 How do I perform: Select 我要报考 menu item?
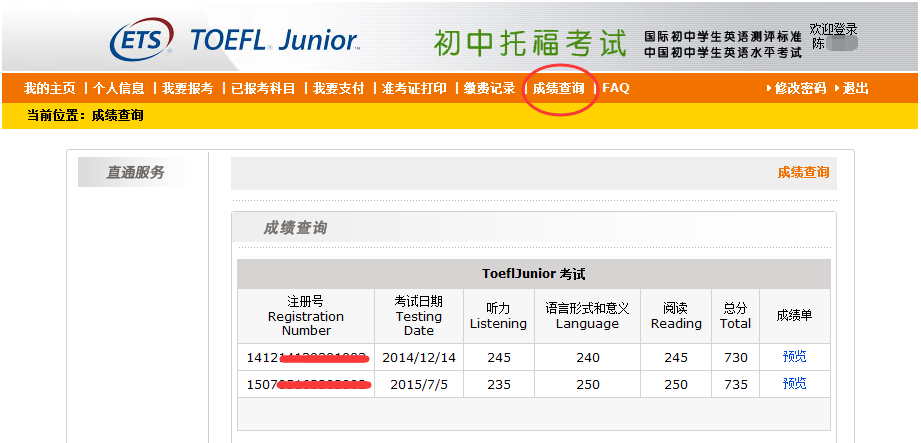point(187,88)
